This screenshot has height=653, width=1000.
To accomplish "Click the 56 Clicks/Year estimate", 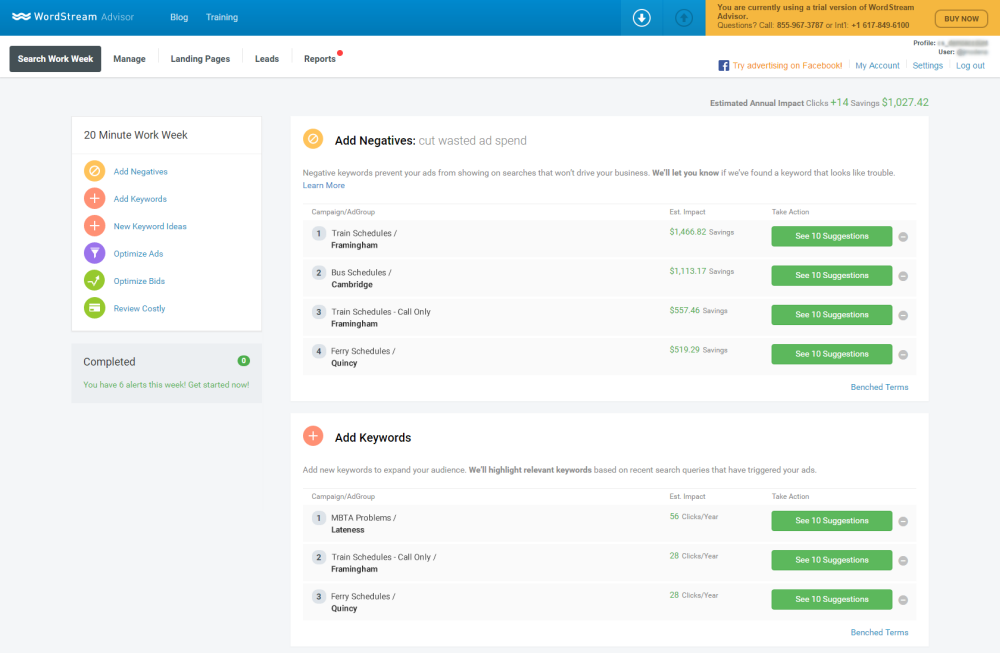I will (x=694, y=517).
